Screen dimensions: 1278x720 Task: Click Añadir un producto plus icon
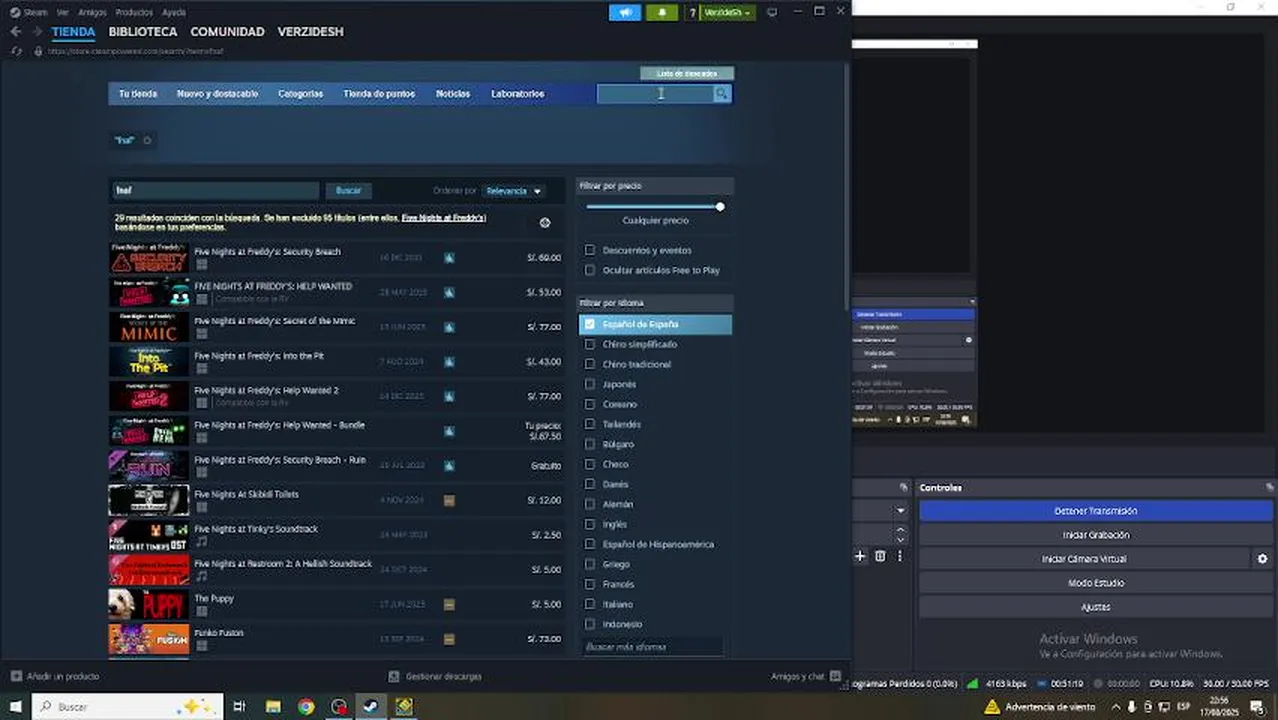16,676
